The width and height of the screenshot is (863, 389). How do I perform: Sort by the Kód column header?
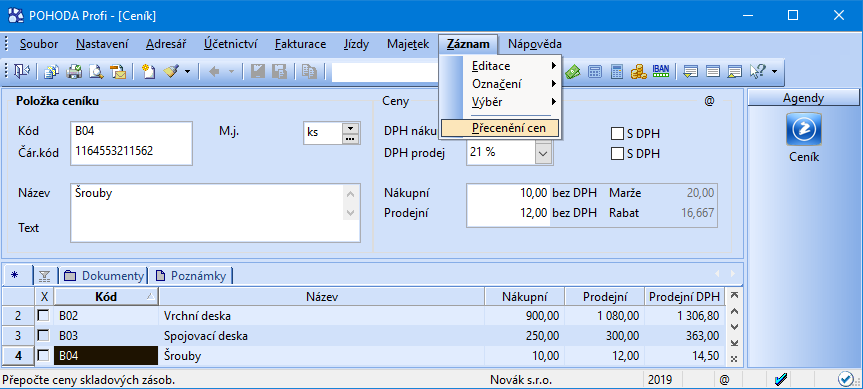(106, 297)
